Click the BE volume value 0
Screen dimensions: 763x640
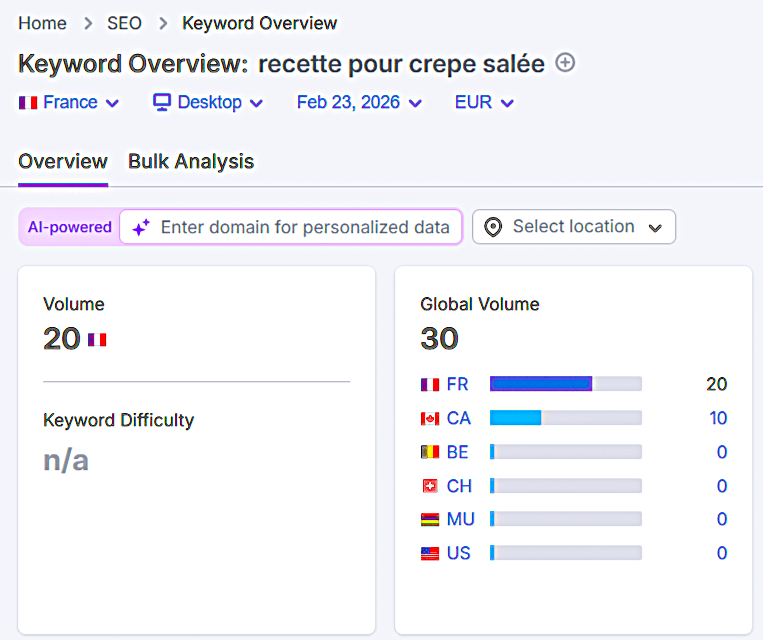pos(722,452)
